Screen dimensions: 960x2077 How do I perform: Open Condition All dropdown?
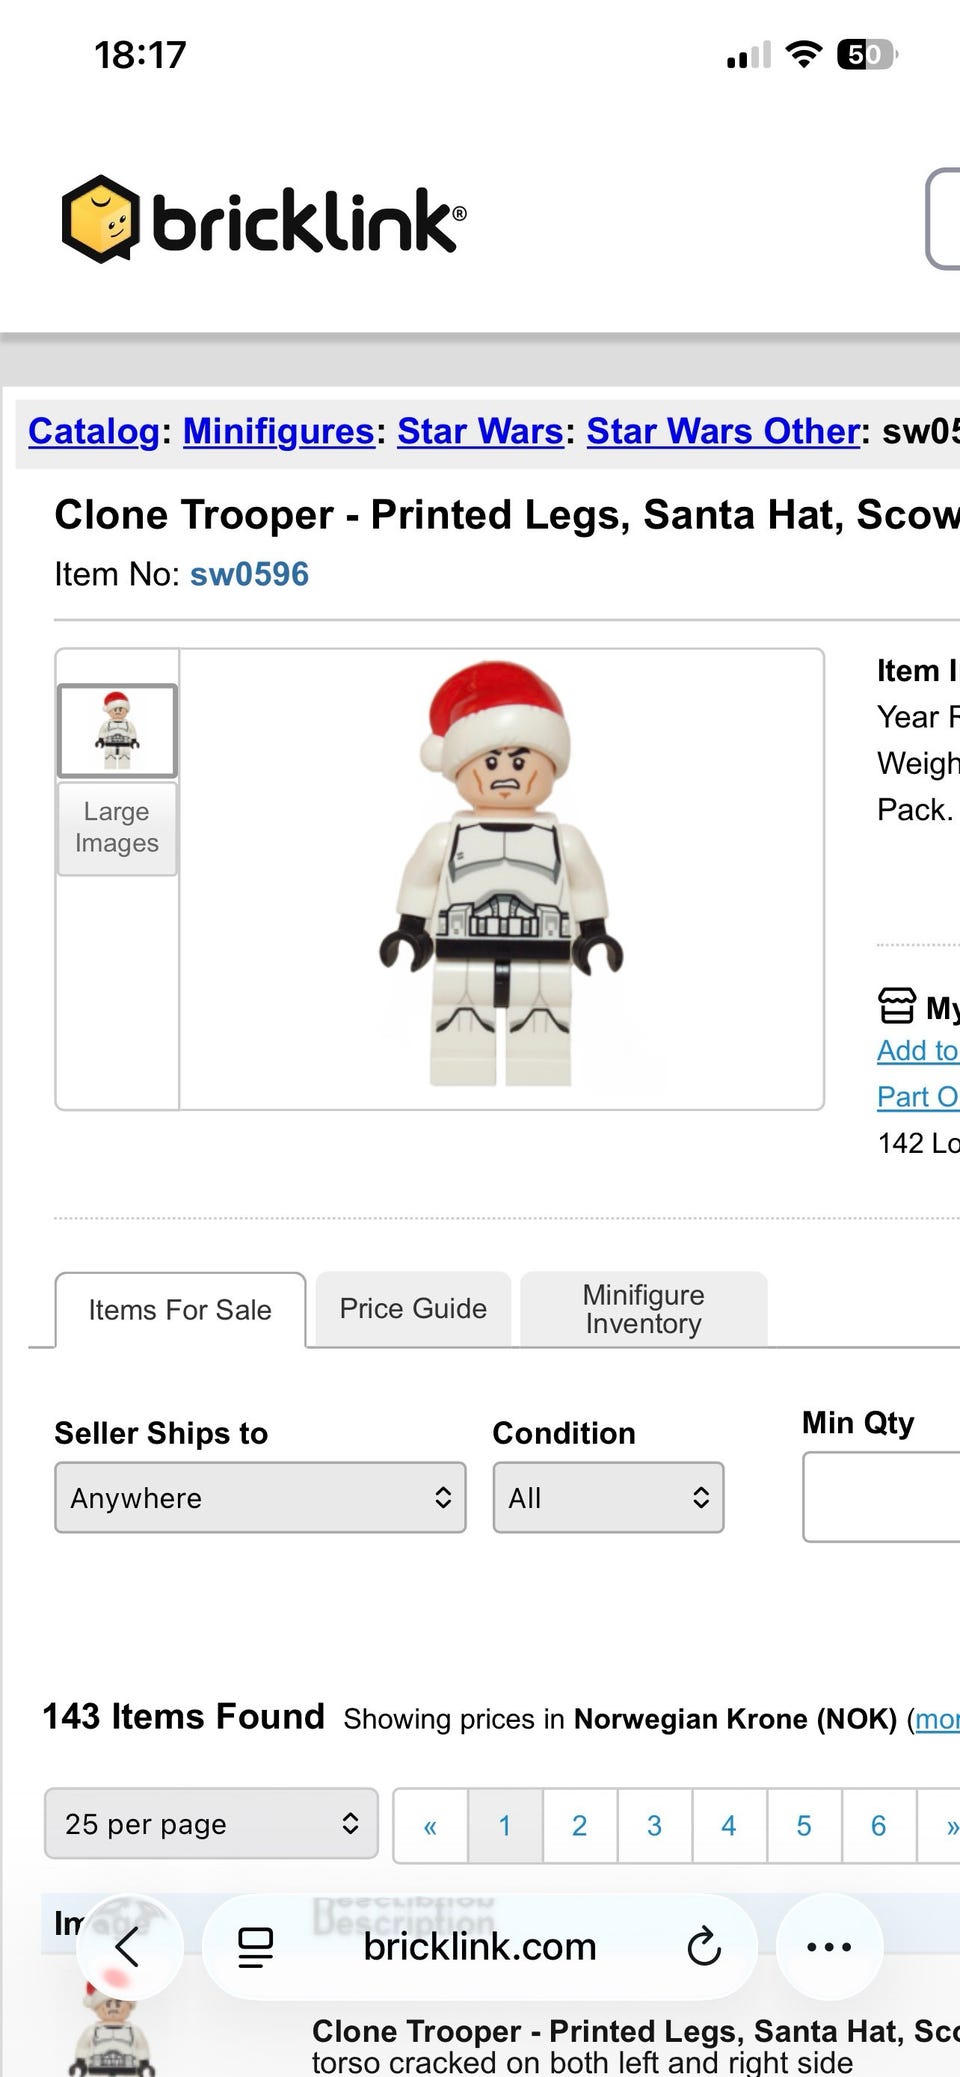(608, 1497)
